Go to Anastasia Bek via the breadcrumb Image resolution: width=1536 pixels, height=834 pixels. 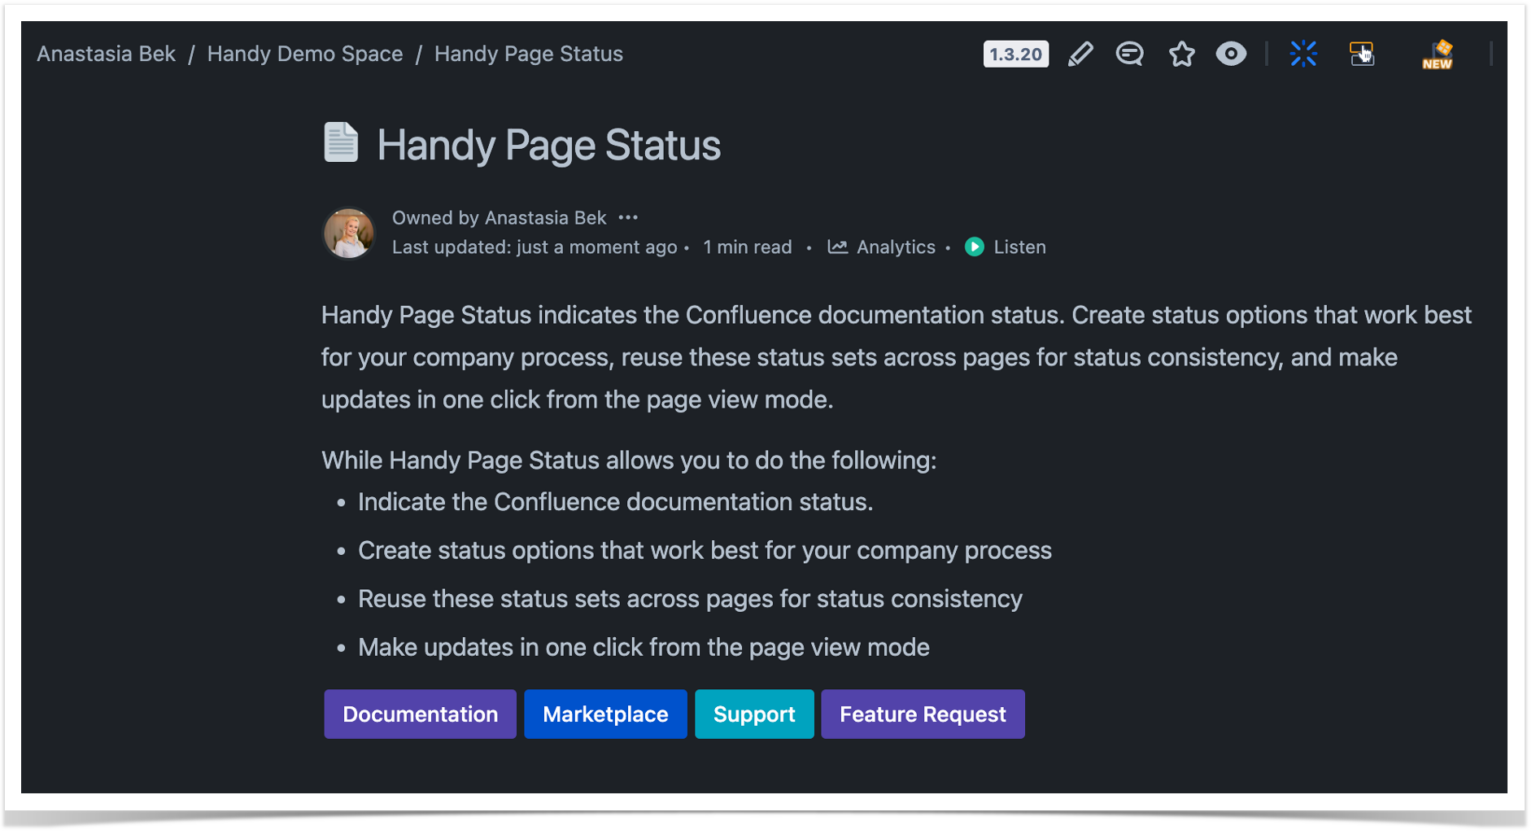coord(105,54)
